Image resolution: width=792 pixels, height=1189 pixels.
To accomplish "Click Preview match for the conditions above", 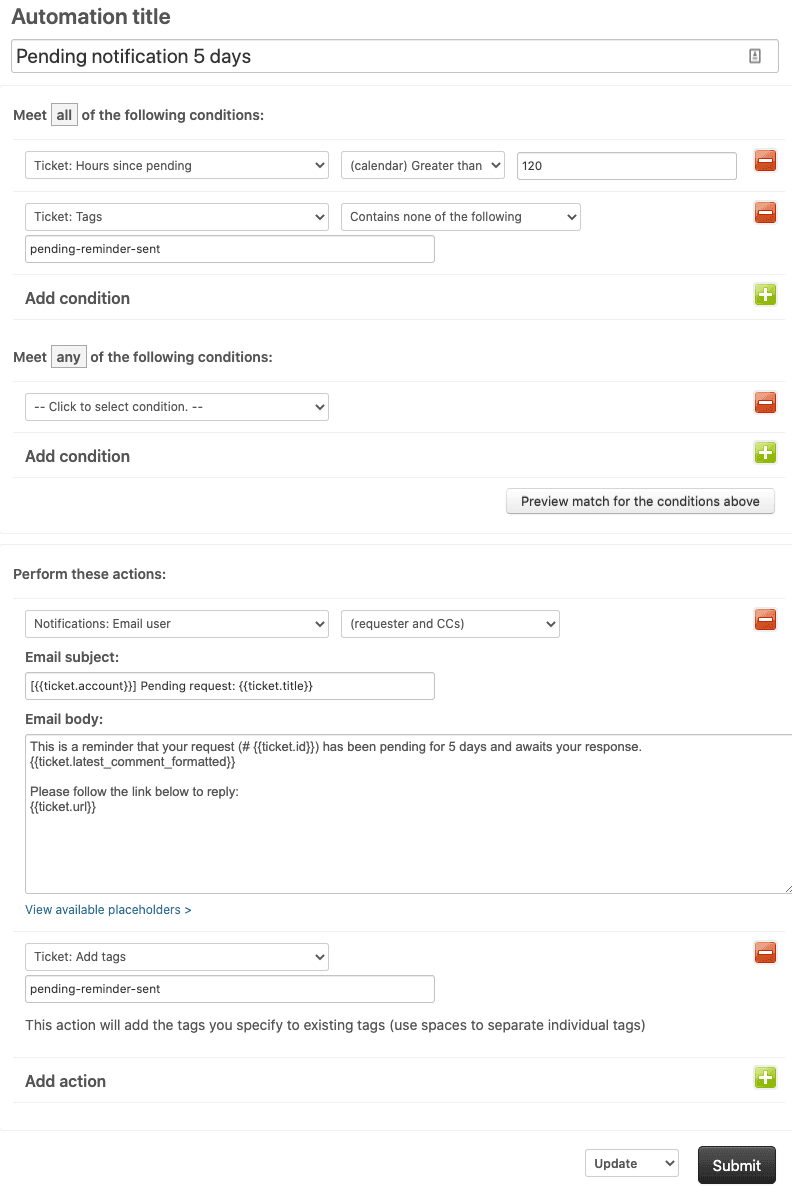I will [x=640, y=501].
